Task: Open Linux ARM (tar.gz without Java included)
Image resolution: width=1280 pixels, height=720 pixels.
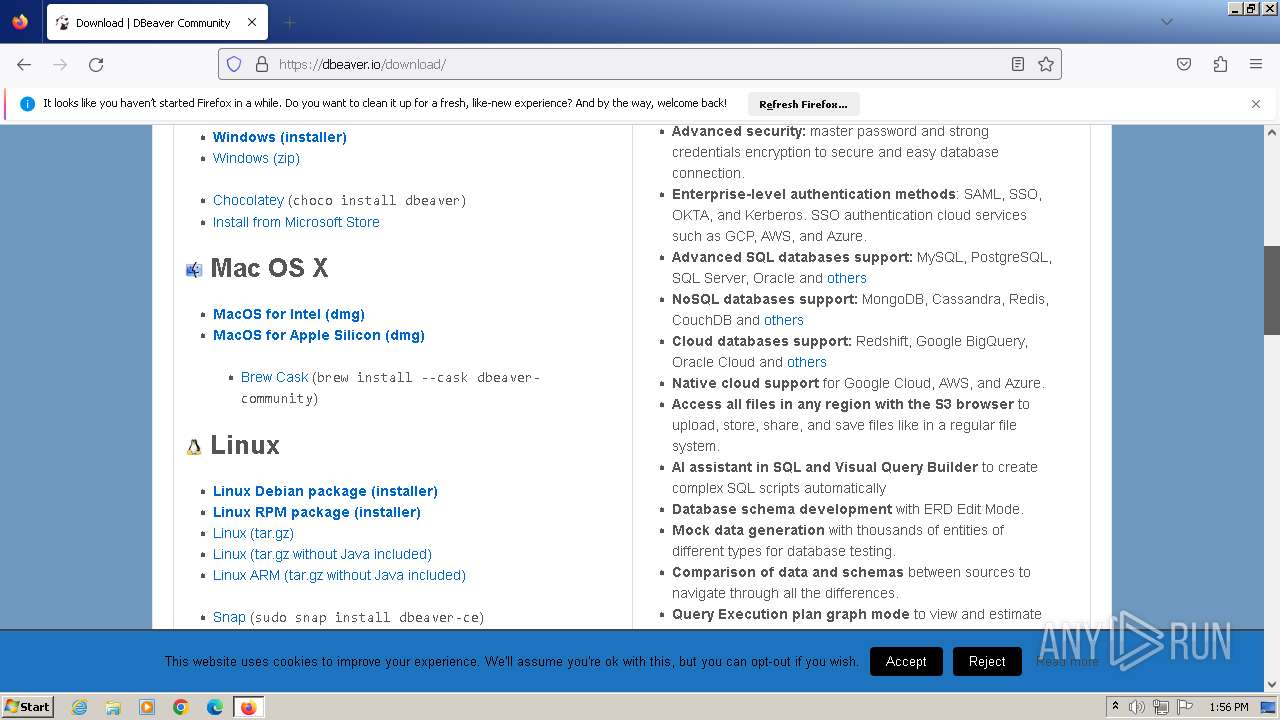Action: click(x=339, y=575)
